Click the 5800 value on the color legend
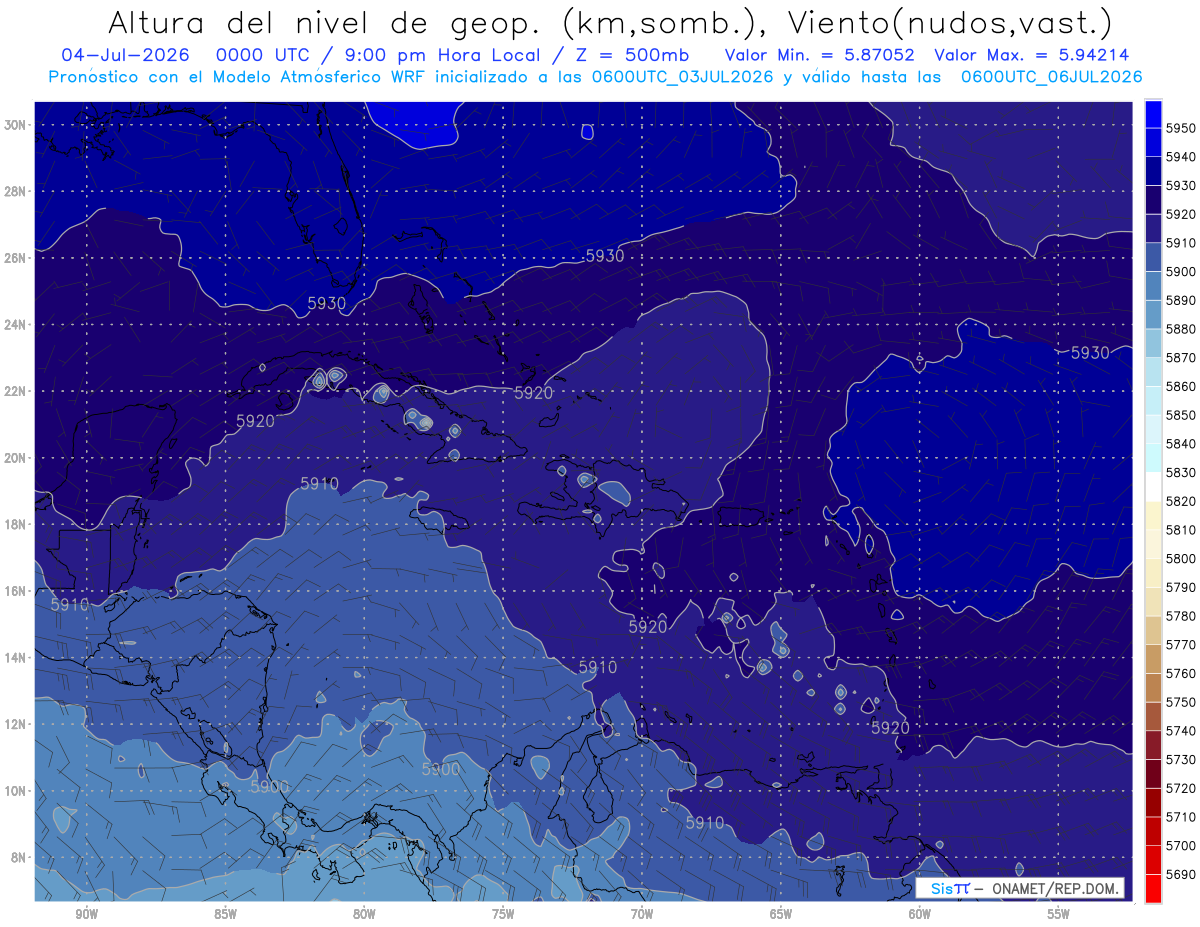The height and width of the screenshot is (927, 1200). [1180, 558]
